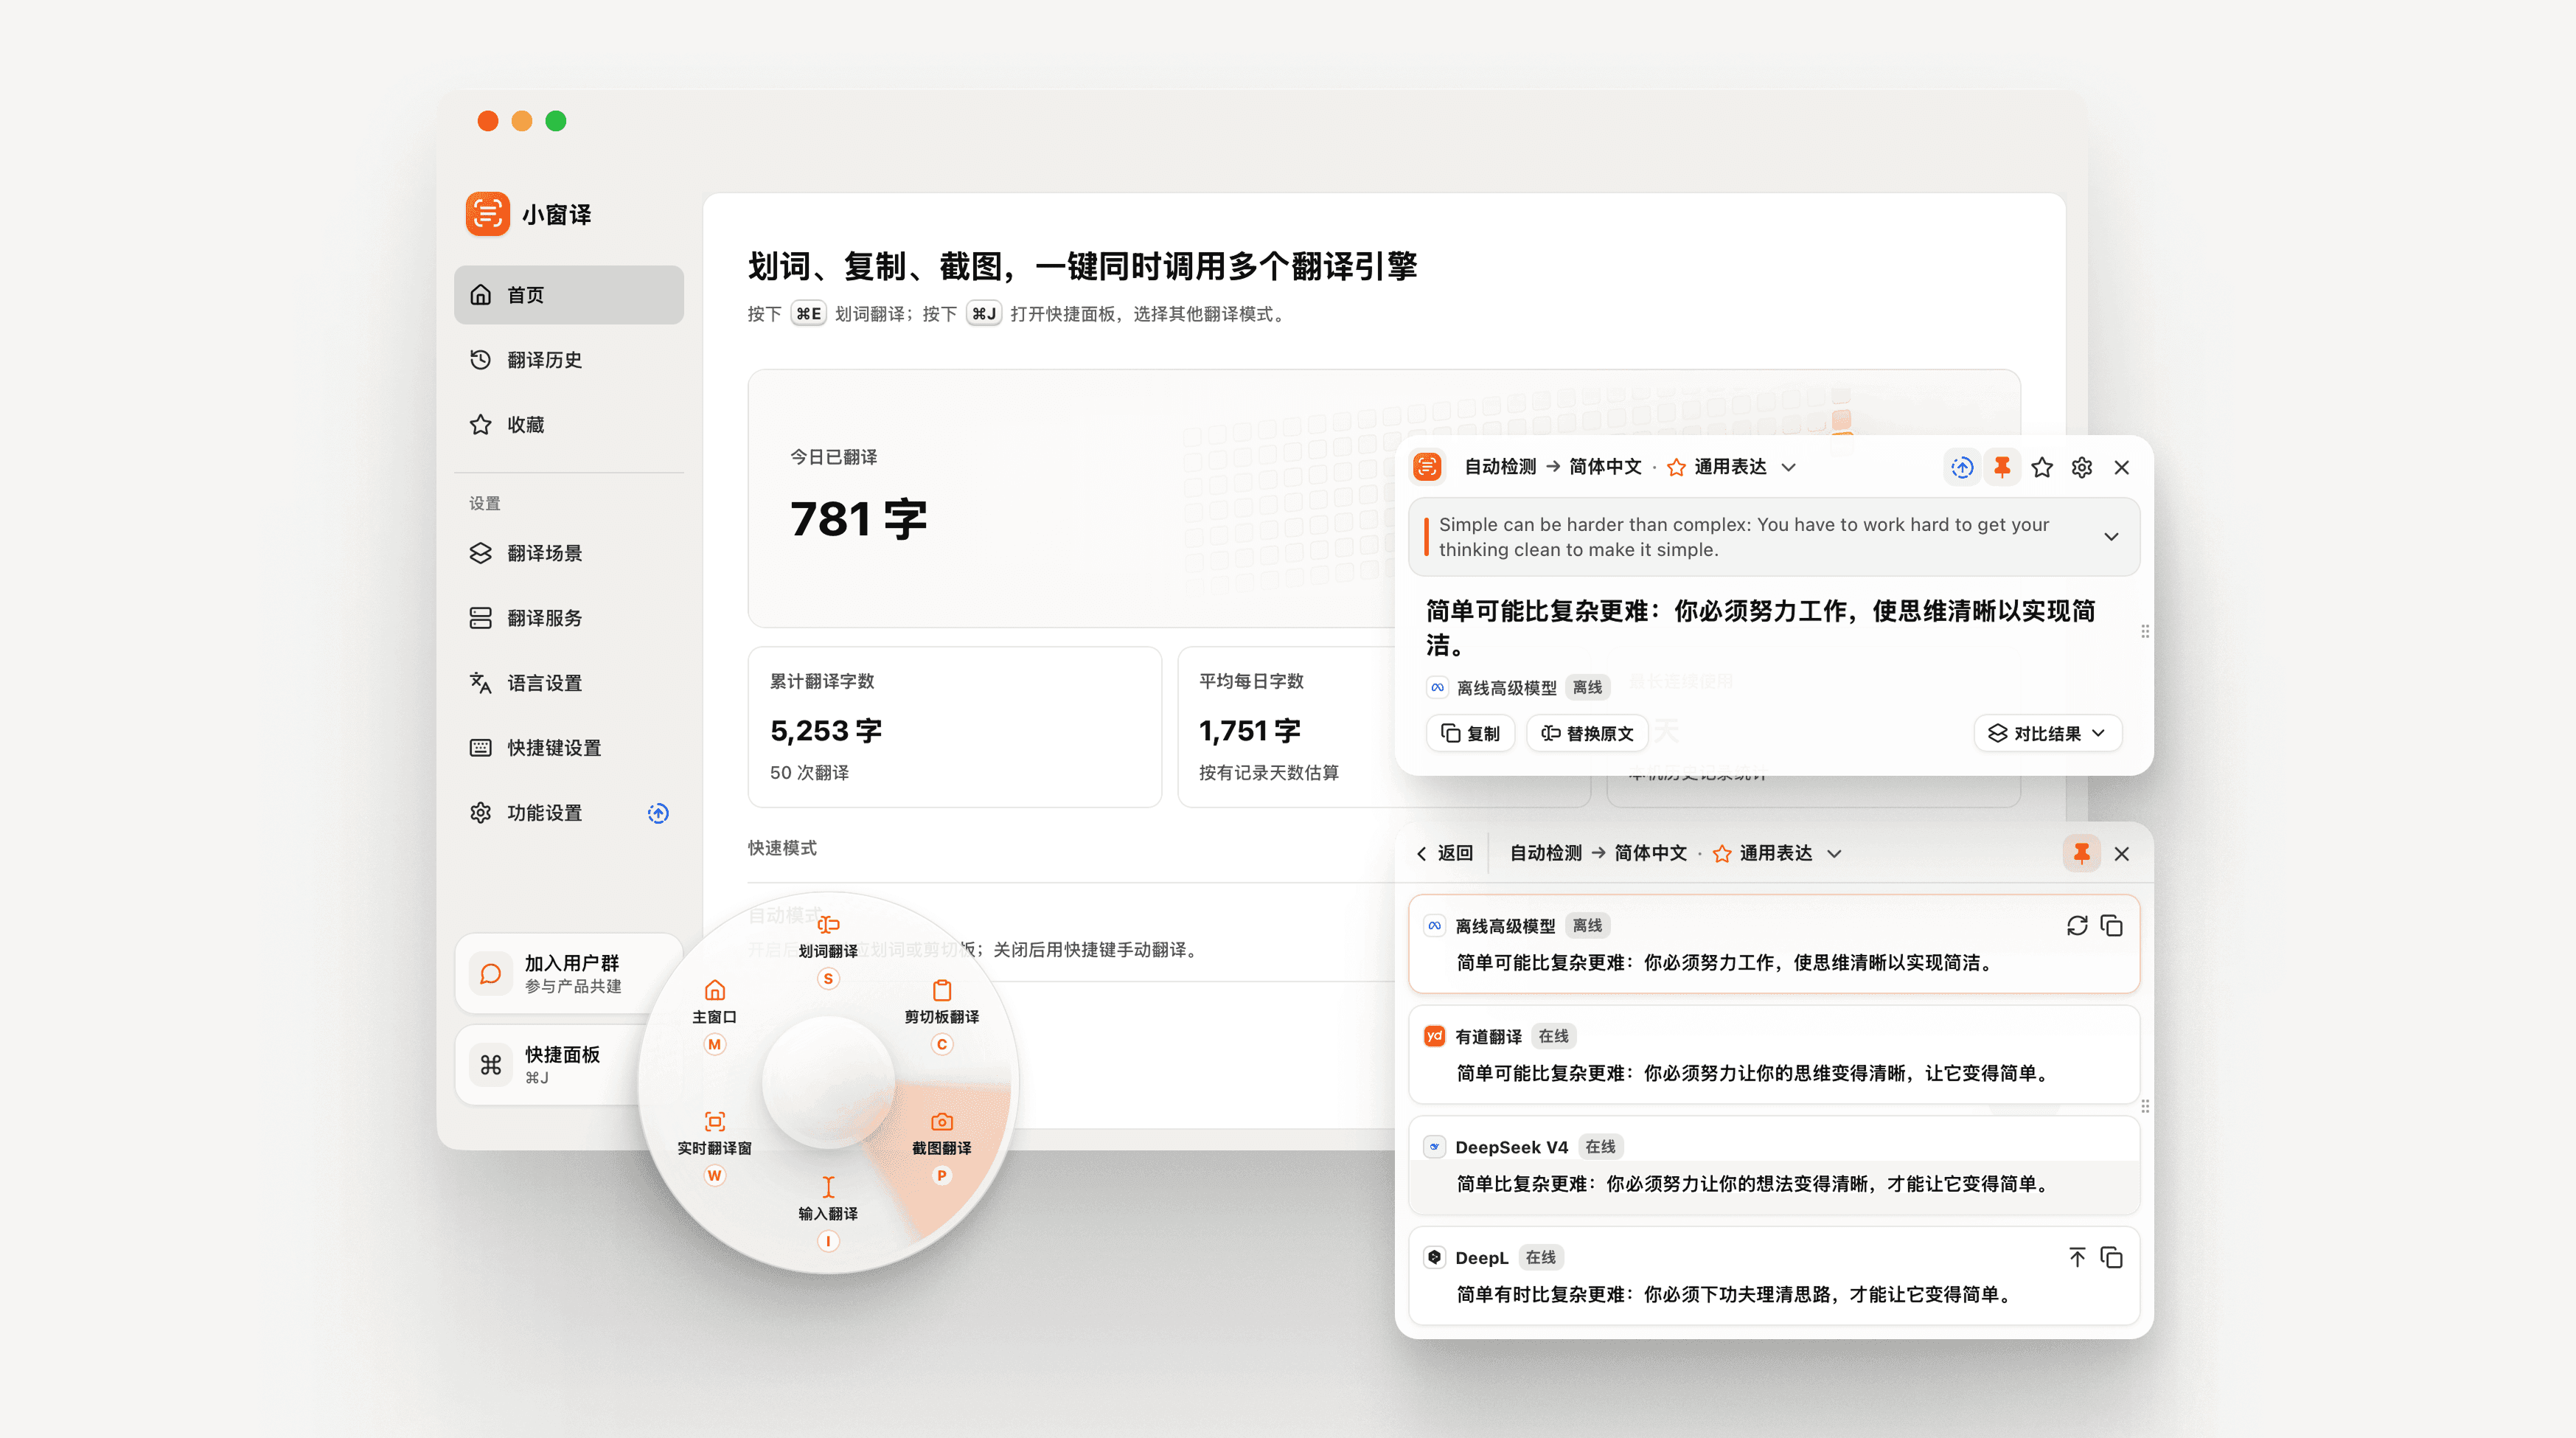Viewport: 2576px width, 1438px height.
Task: Click the ⌘E shortcut key badge
Action: (808, 314)
